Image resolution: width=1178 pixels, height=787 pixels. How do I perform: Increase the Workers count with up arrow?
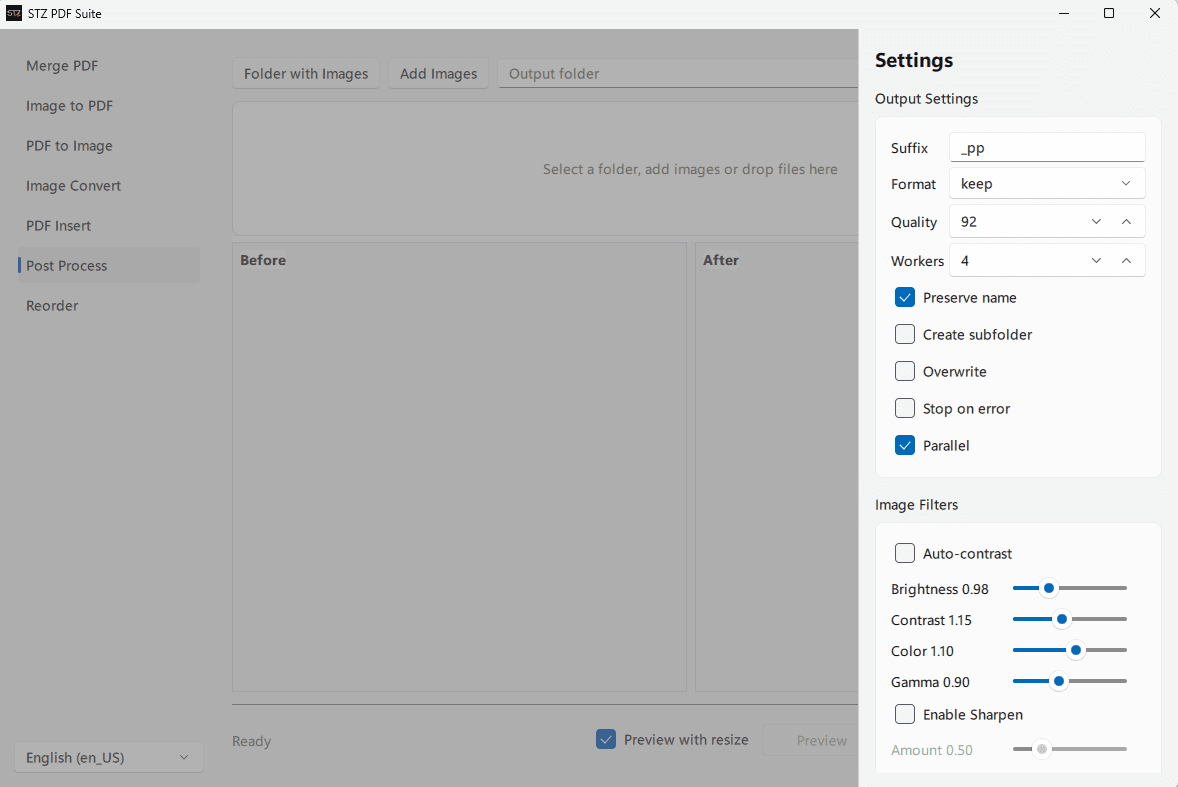[x=1126, y=261]
